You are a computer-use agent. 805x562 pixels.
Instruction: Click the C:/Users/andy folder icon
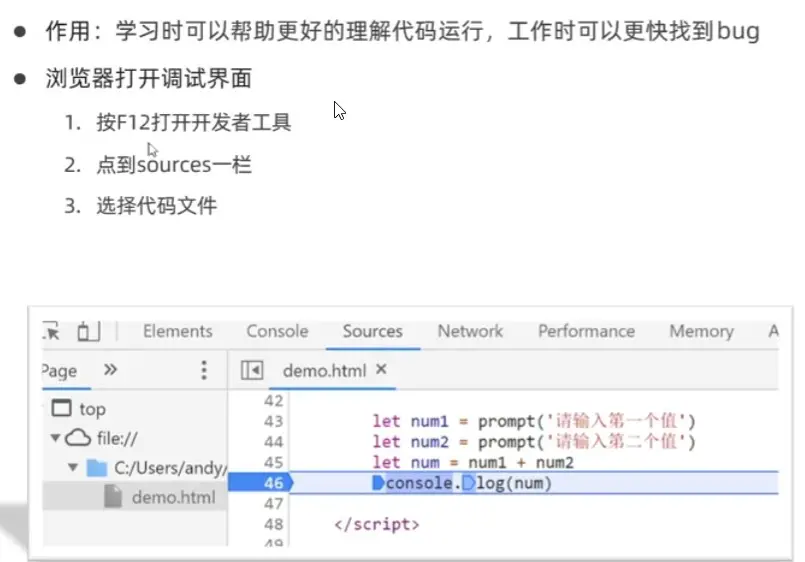97,468
